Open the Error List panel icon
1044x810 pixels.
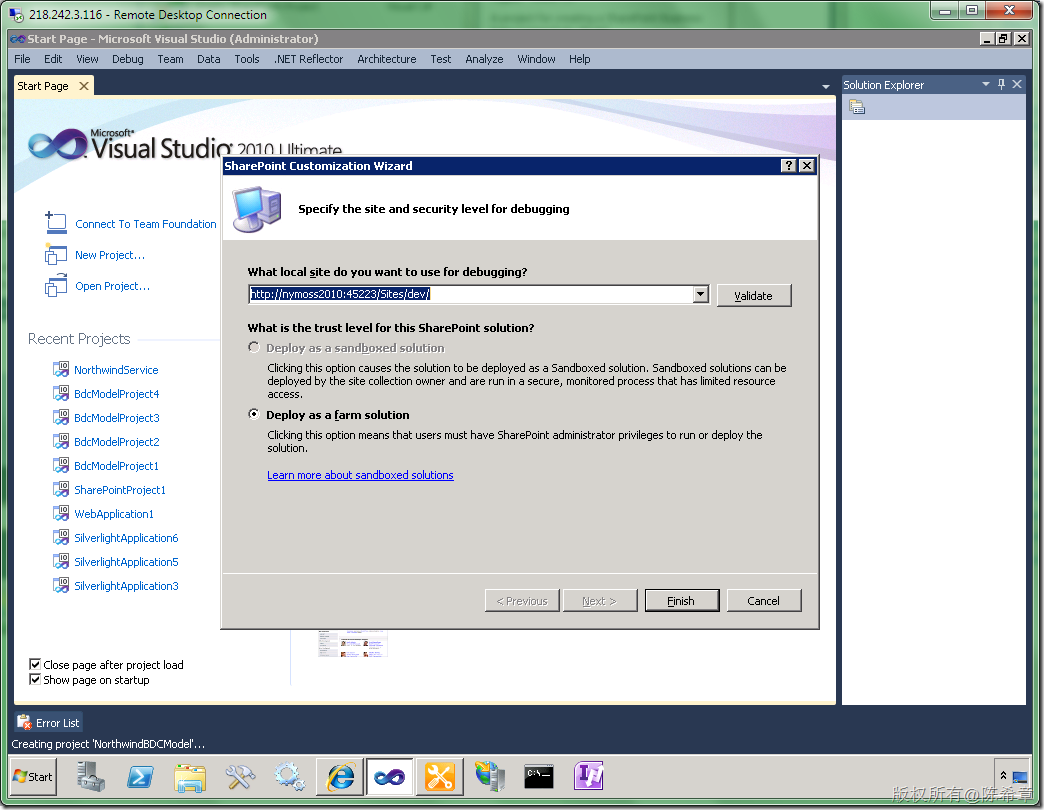pos(24,722)
